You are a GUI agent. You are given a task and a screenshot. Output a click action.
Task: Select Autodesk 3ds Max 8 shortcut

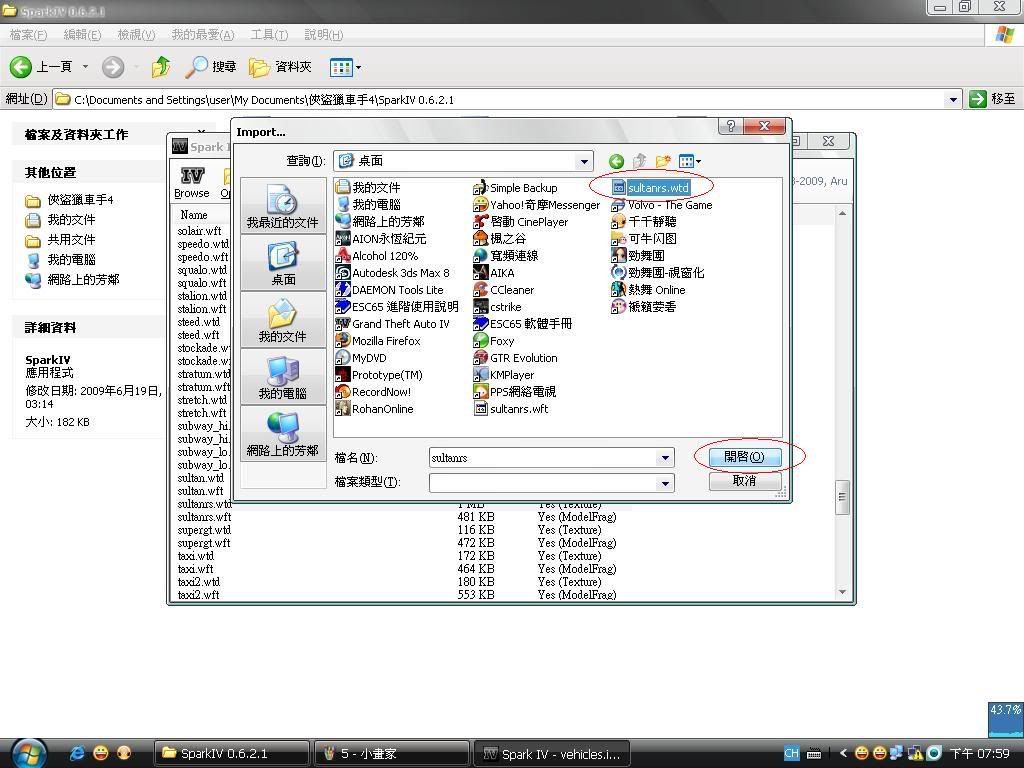[400, 273]
